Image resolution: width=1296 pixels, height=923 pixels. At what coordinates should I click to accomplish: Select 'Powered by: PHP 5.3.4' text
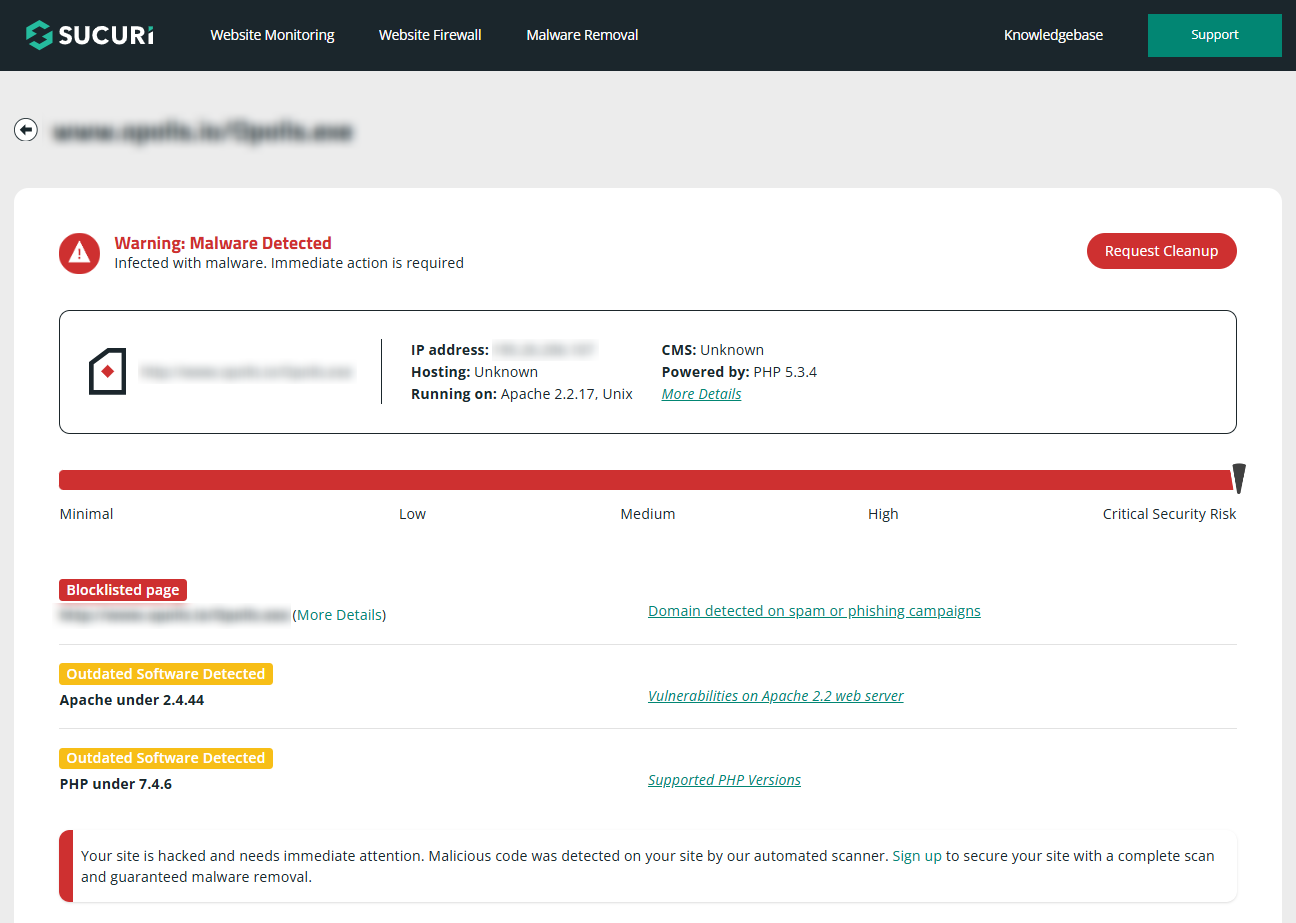pos(739,372)
